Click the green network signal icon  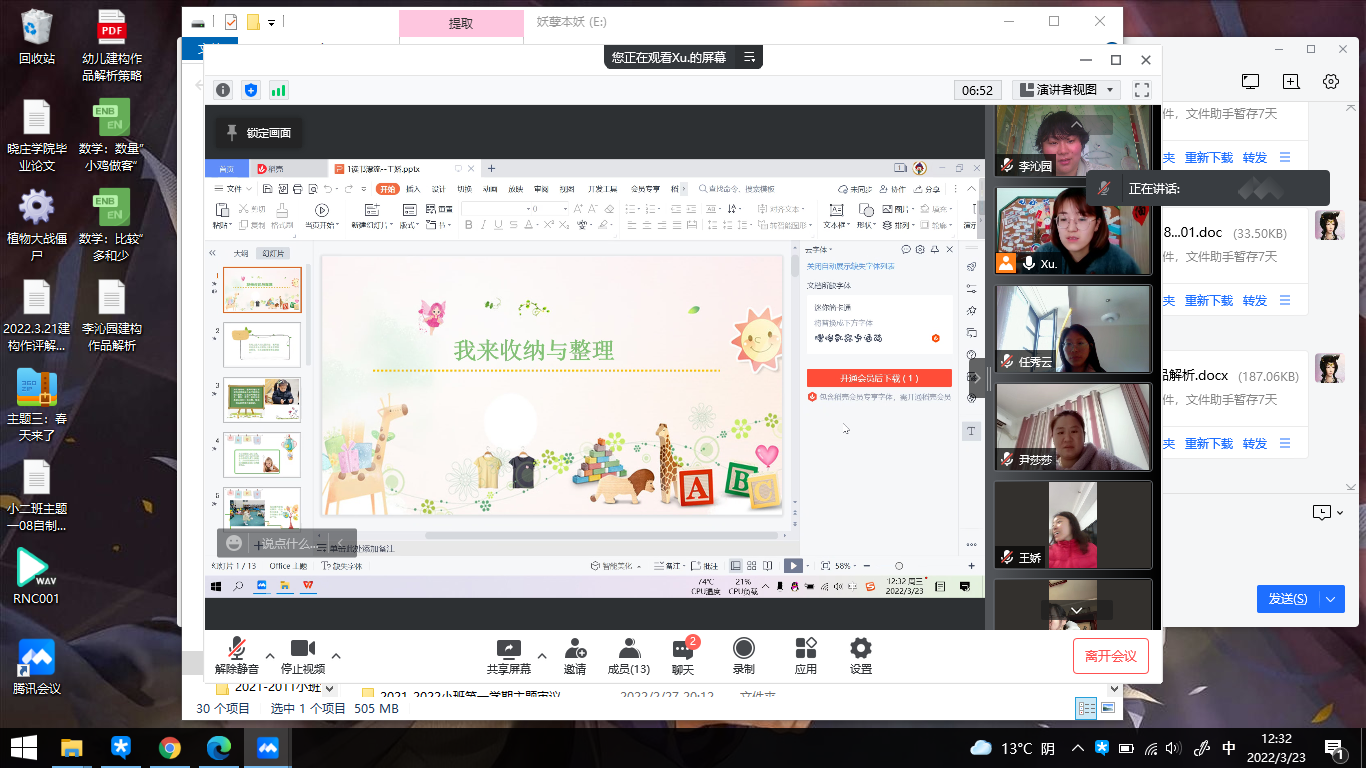(278, 90)
